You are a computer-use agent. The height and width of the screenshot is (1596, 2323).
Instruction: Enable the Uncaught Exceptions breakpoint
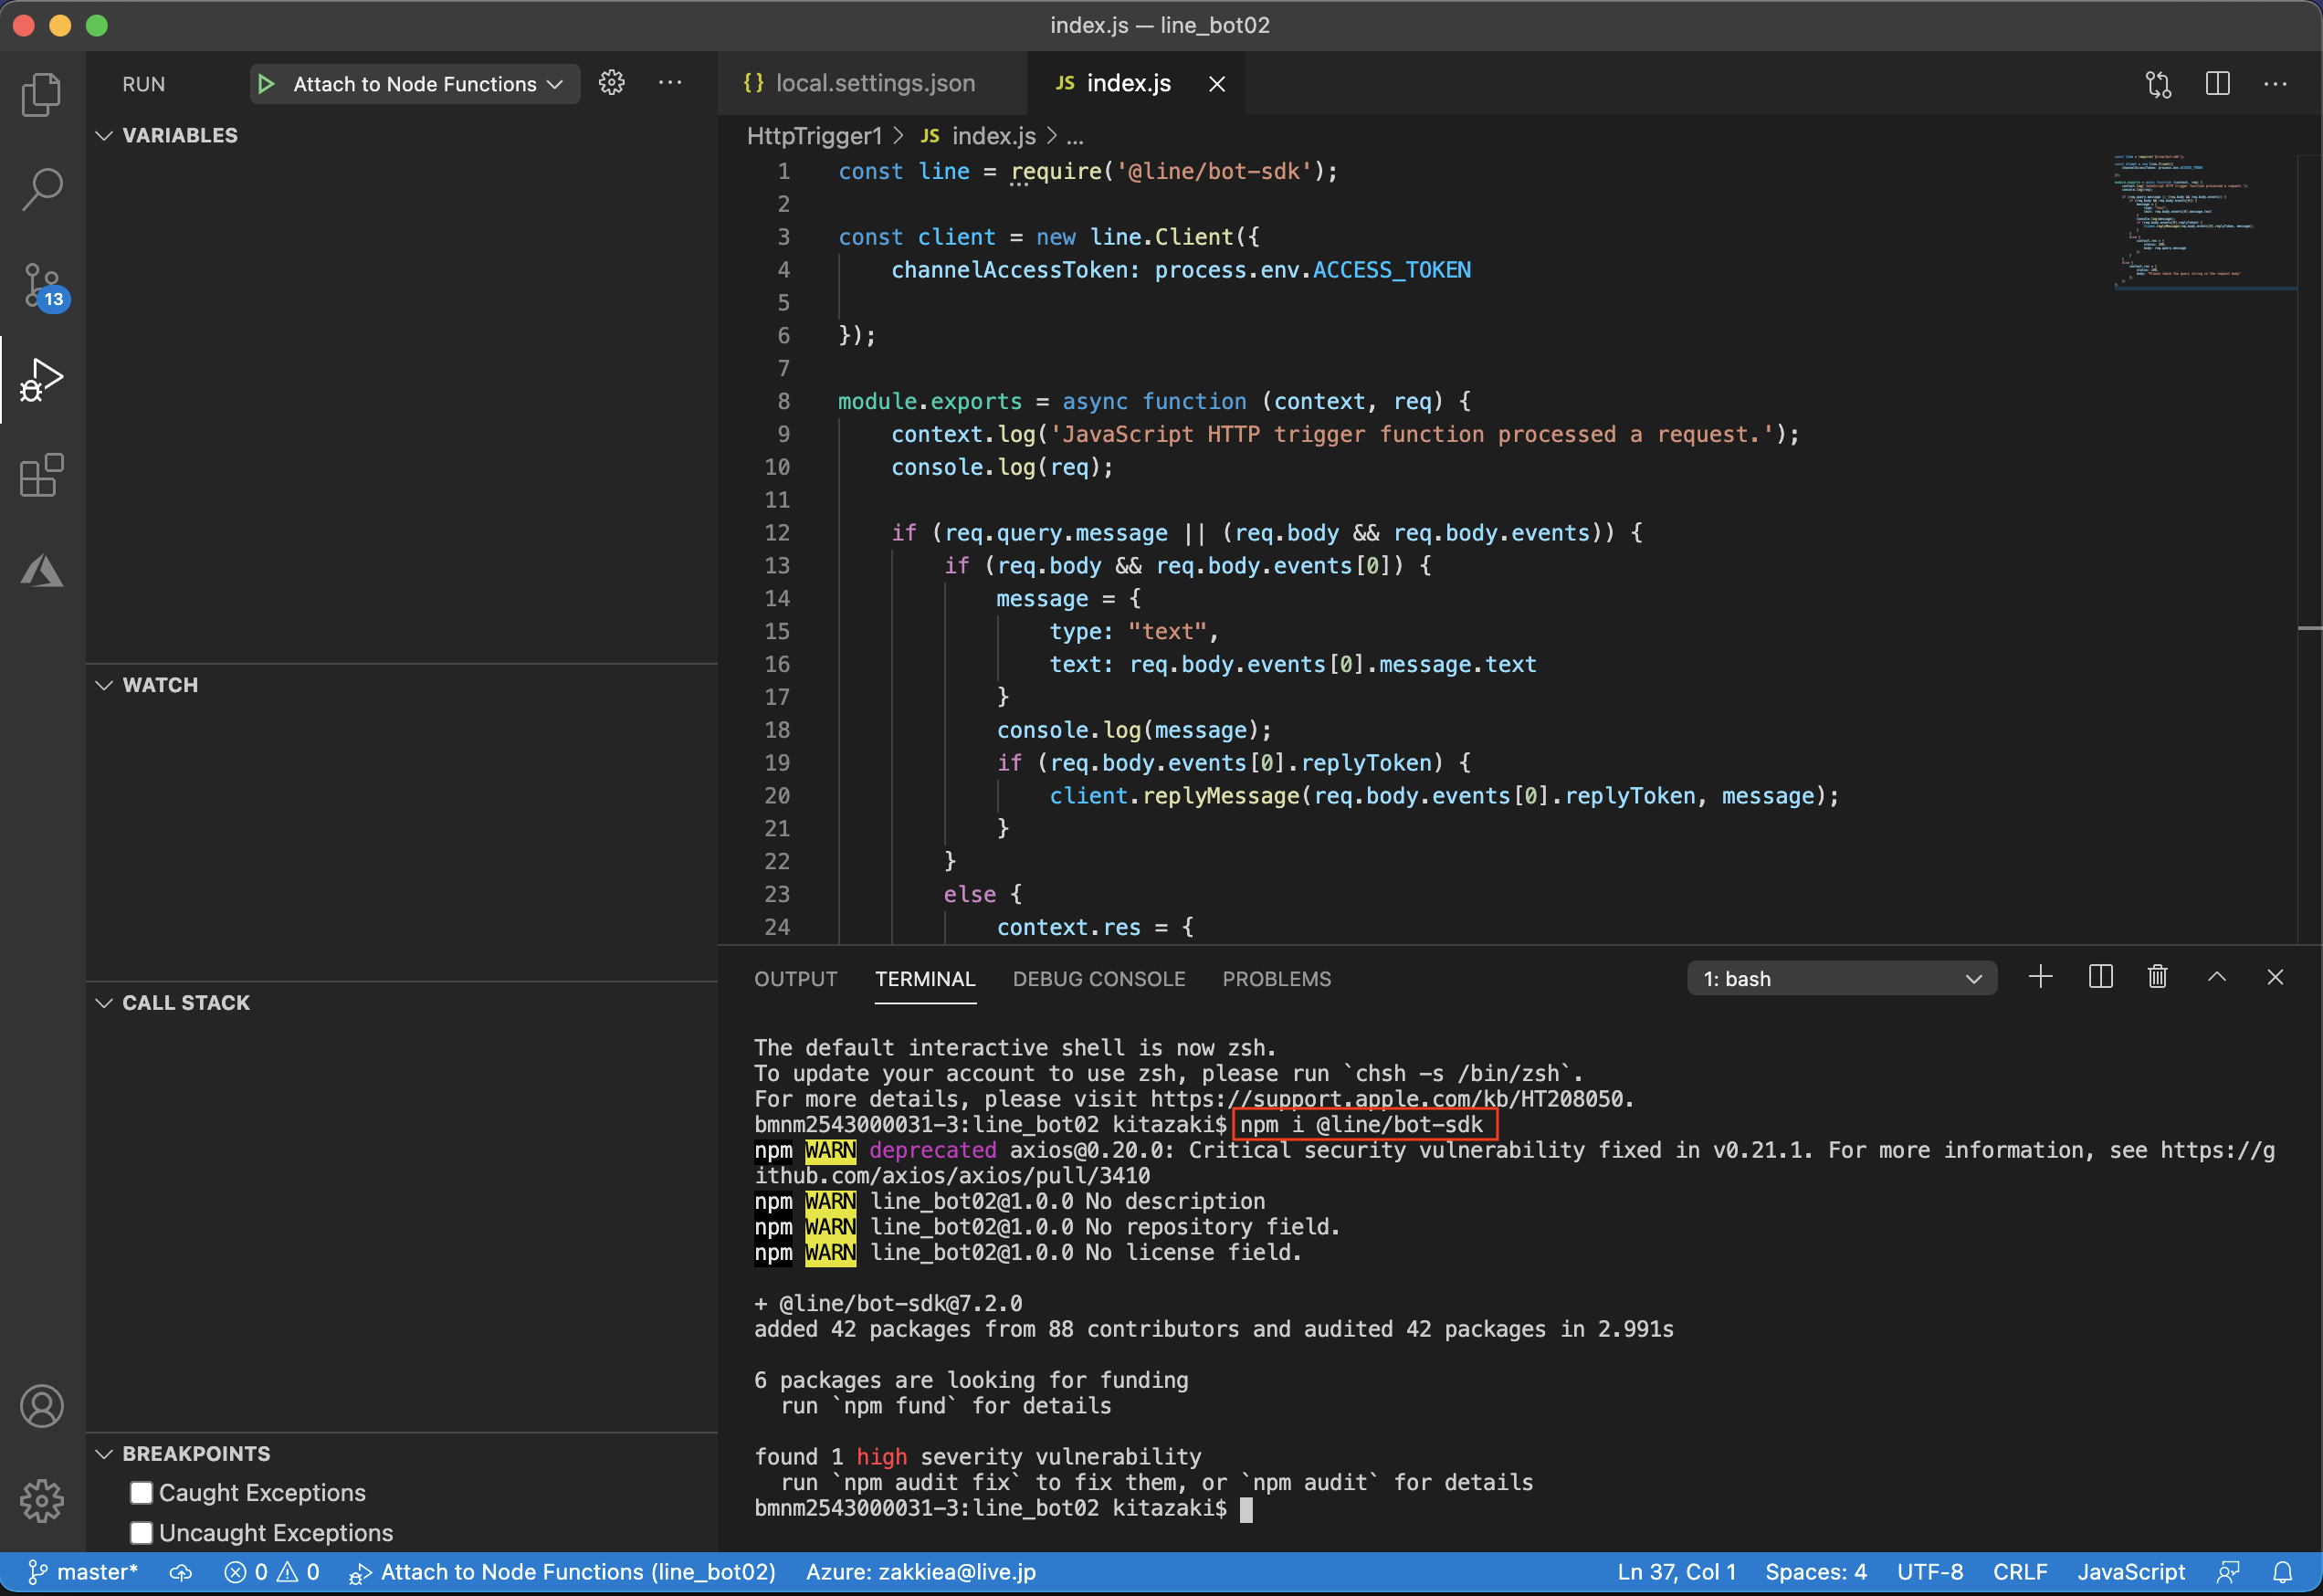click(x=141, y=1532)
